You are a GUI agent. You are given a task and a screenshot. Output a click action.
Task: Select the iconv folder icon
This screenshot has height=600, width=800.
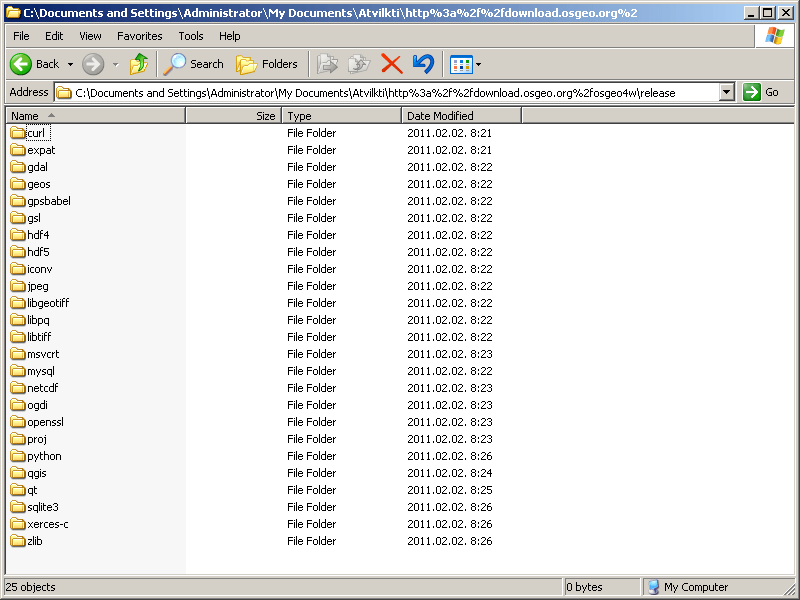pyautogui.click(x=17, y=269)
